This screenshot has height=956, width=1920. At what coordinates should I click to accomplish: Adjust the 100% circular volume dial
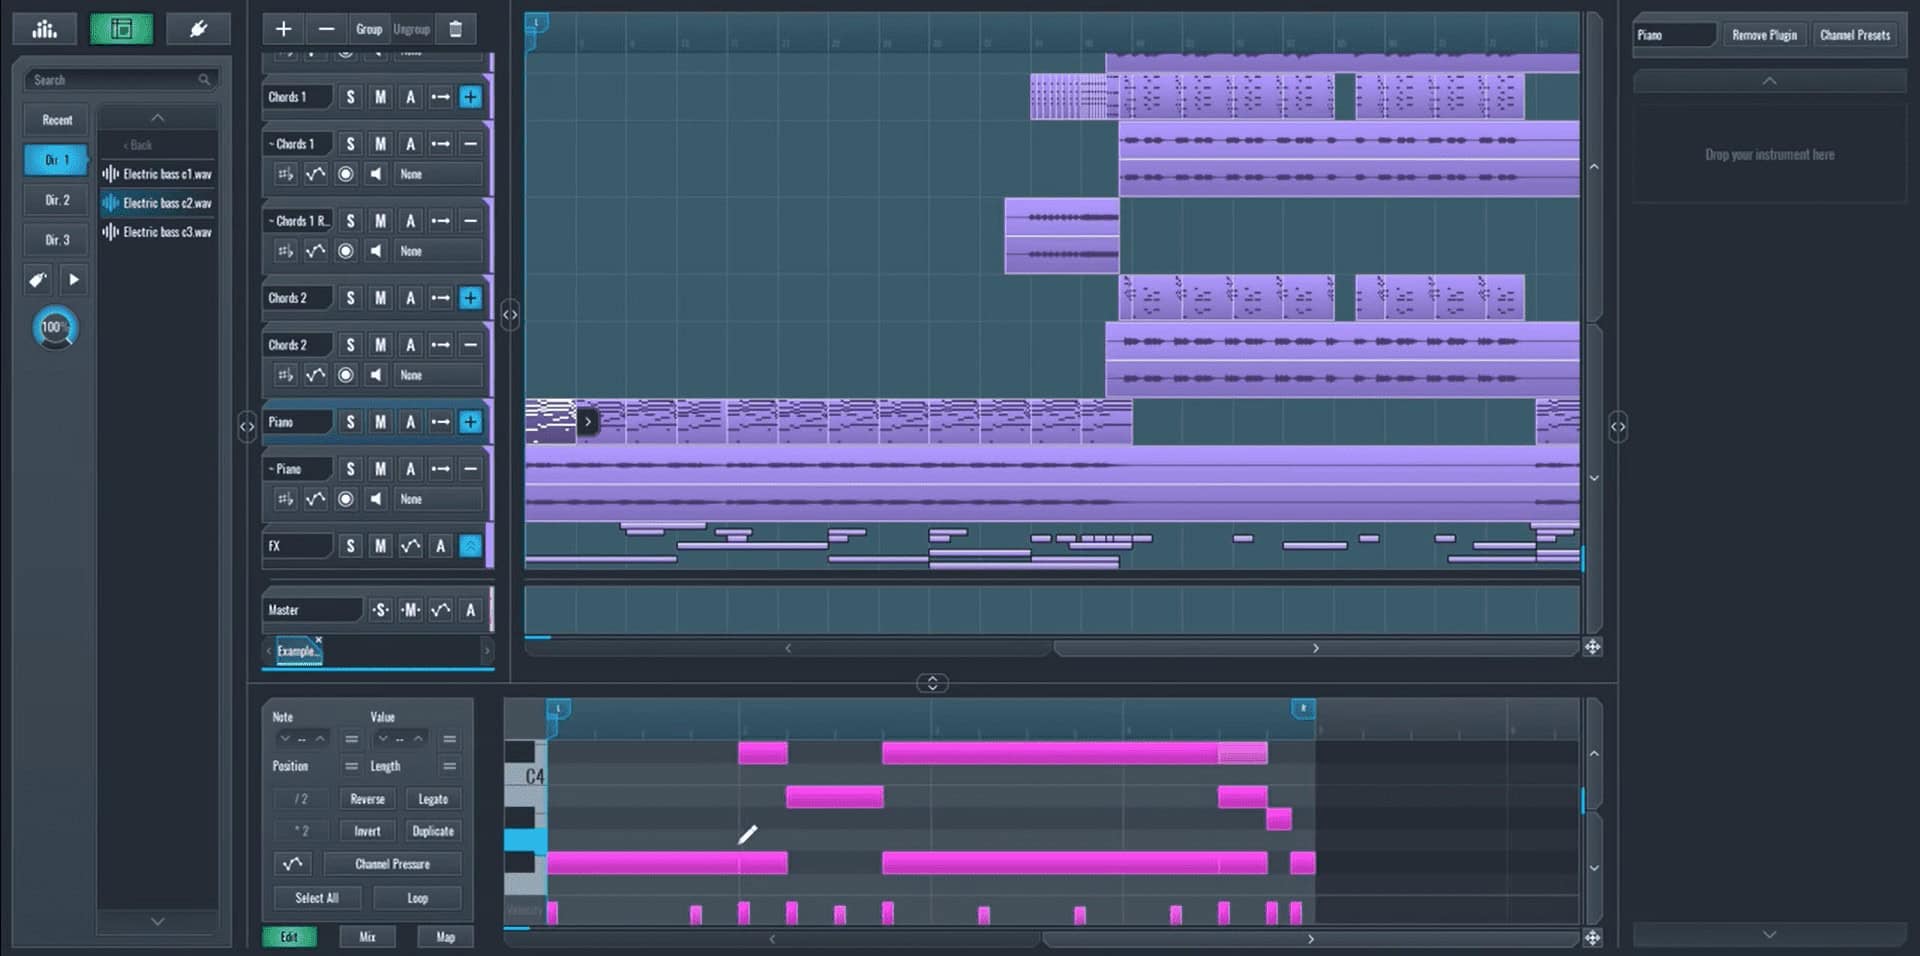tap(55, 327)
